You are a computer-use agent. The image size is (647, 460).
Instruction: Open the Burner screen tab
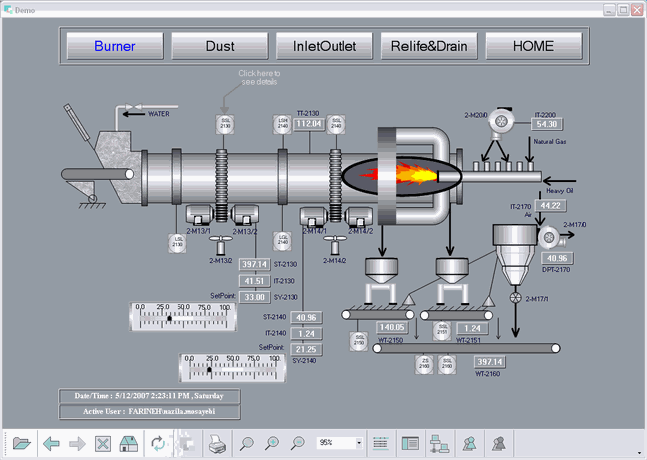tap(115, 46)
